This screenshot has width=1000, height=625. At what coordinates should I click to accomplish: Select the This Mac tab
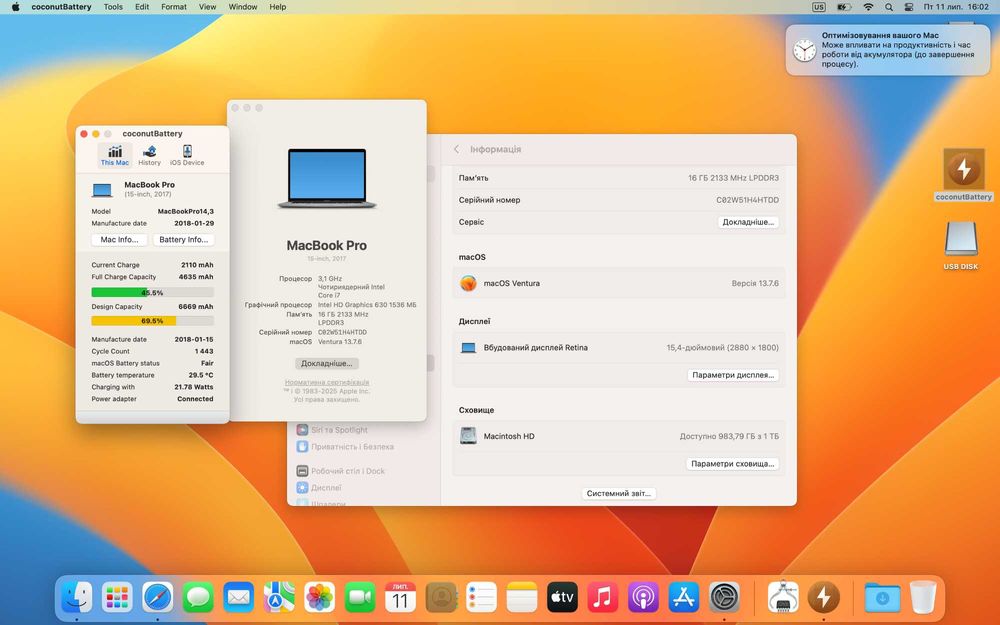click(115, 155)
